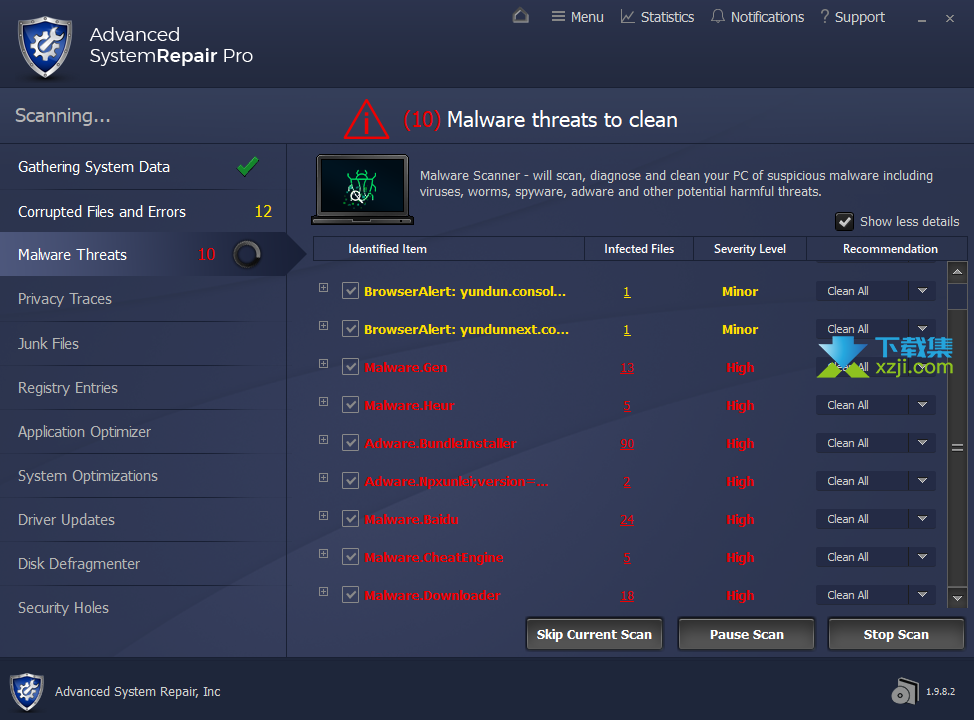Image resolution: width=974 pixels, height=720 pixels.
Task: Uncheck the Malware.Heur checkbox
Action: (x=350, y=405)
